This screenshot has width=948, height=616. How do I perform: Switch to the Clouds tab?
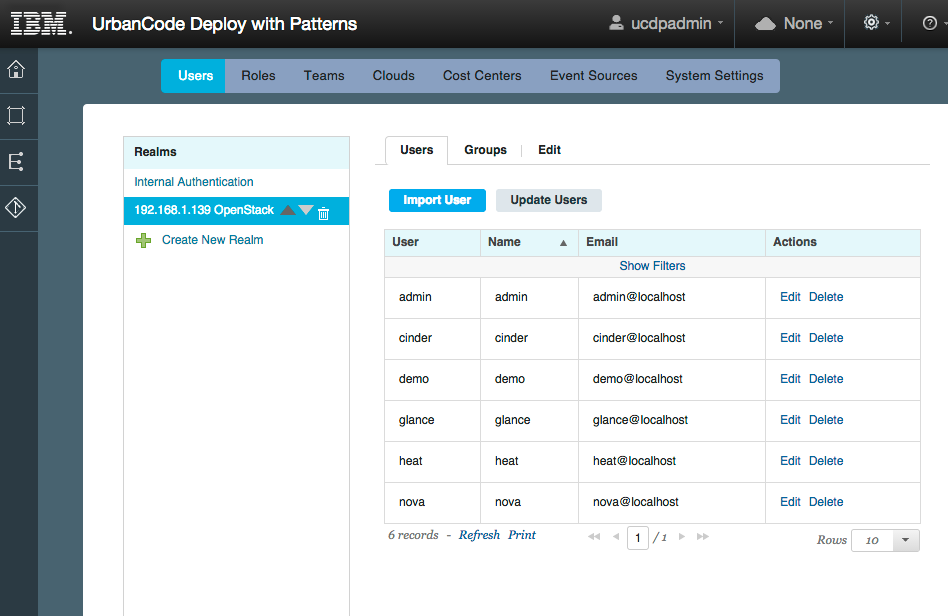394,76
